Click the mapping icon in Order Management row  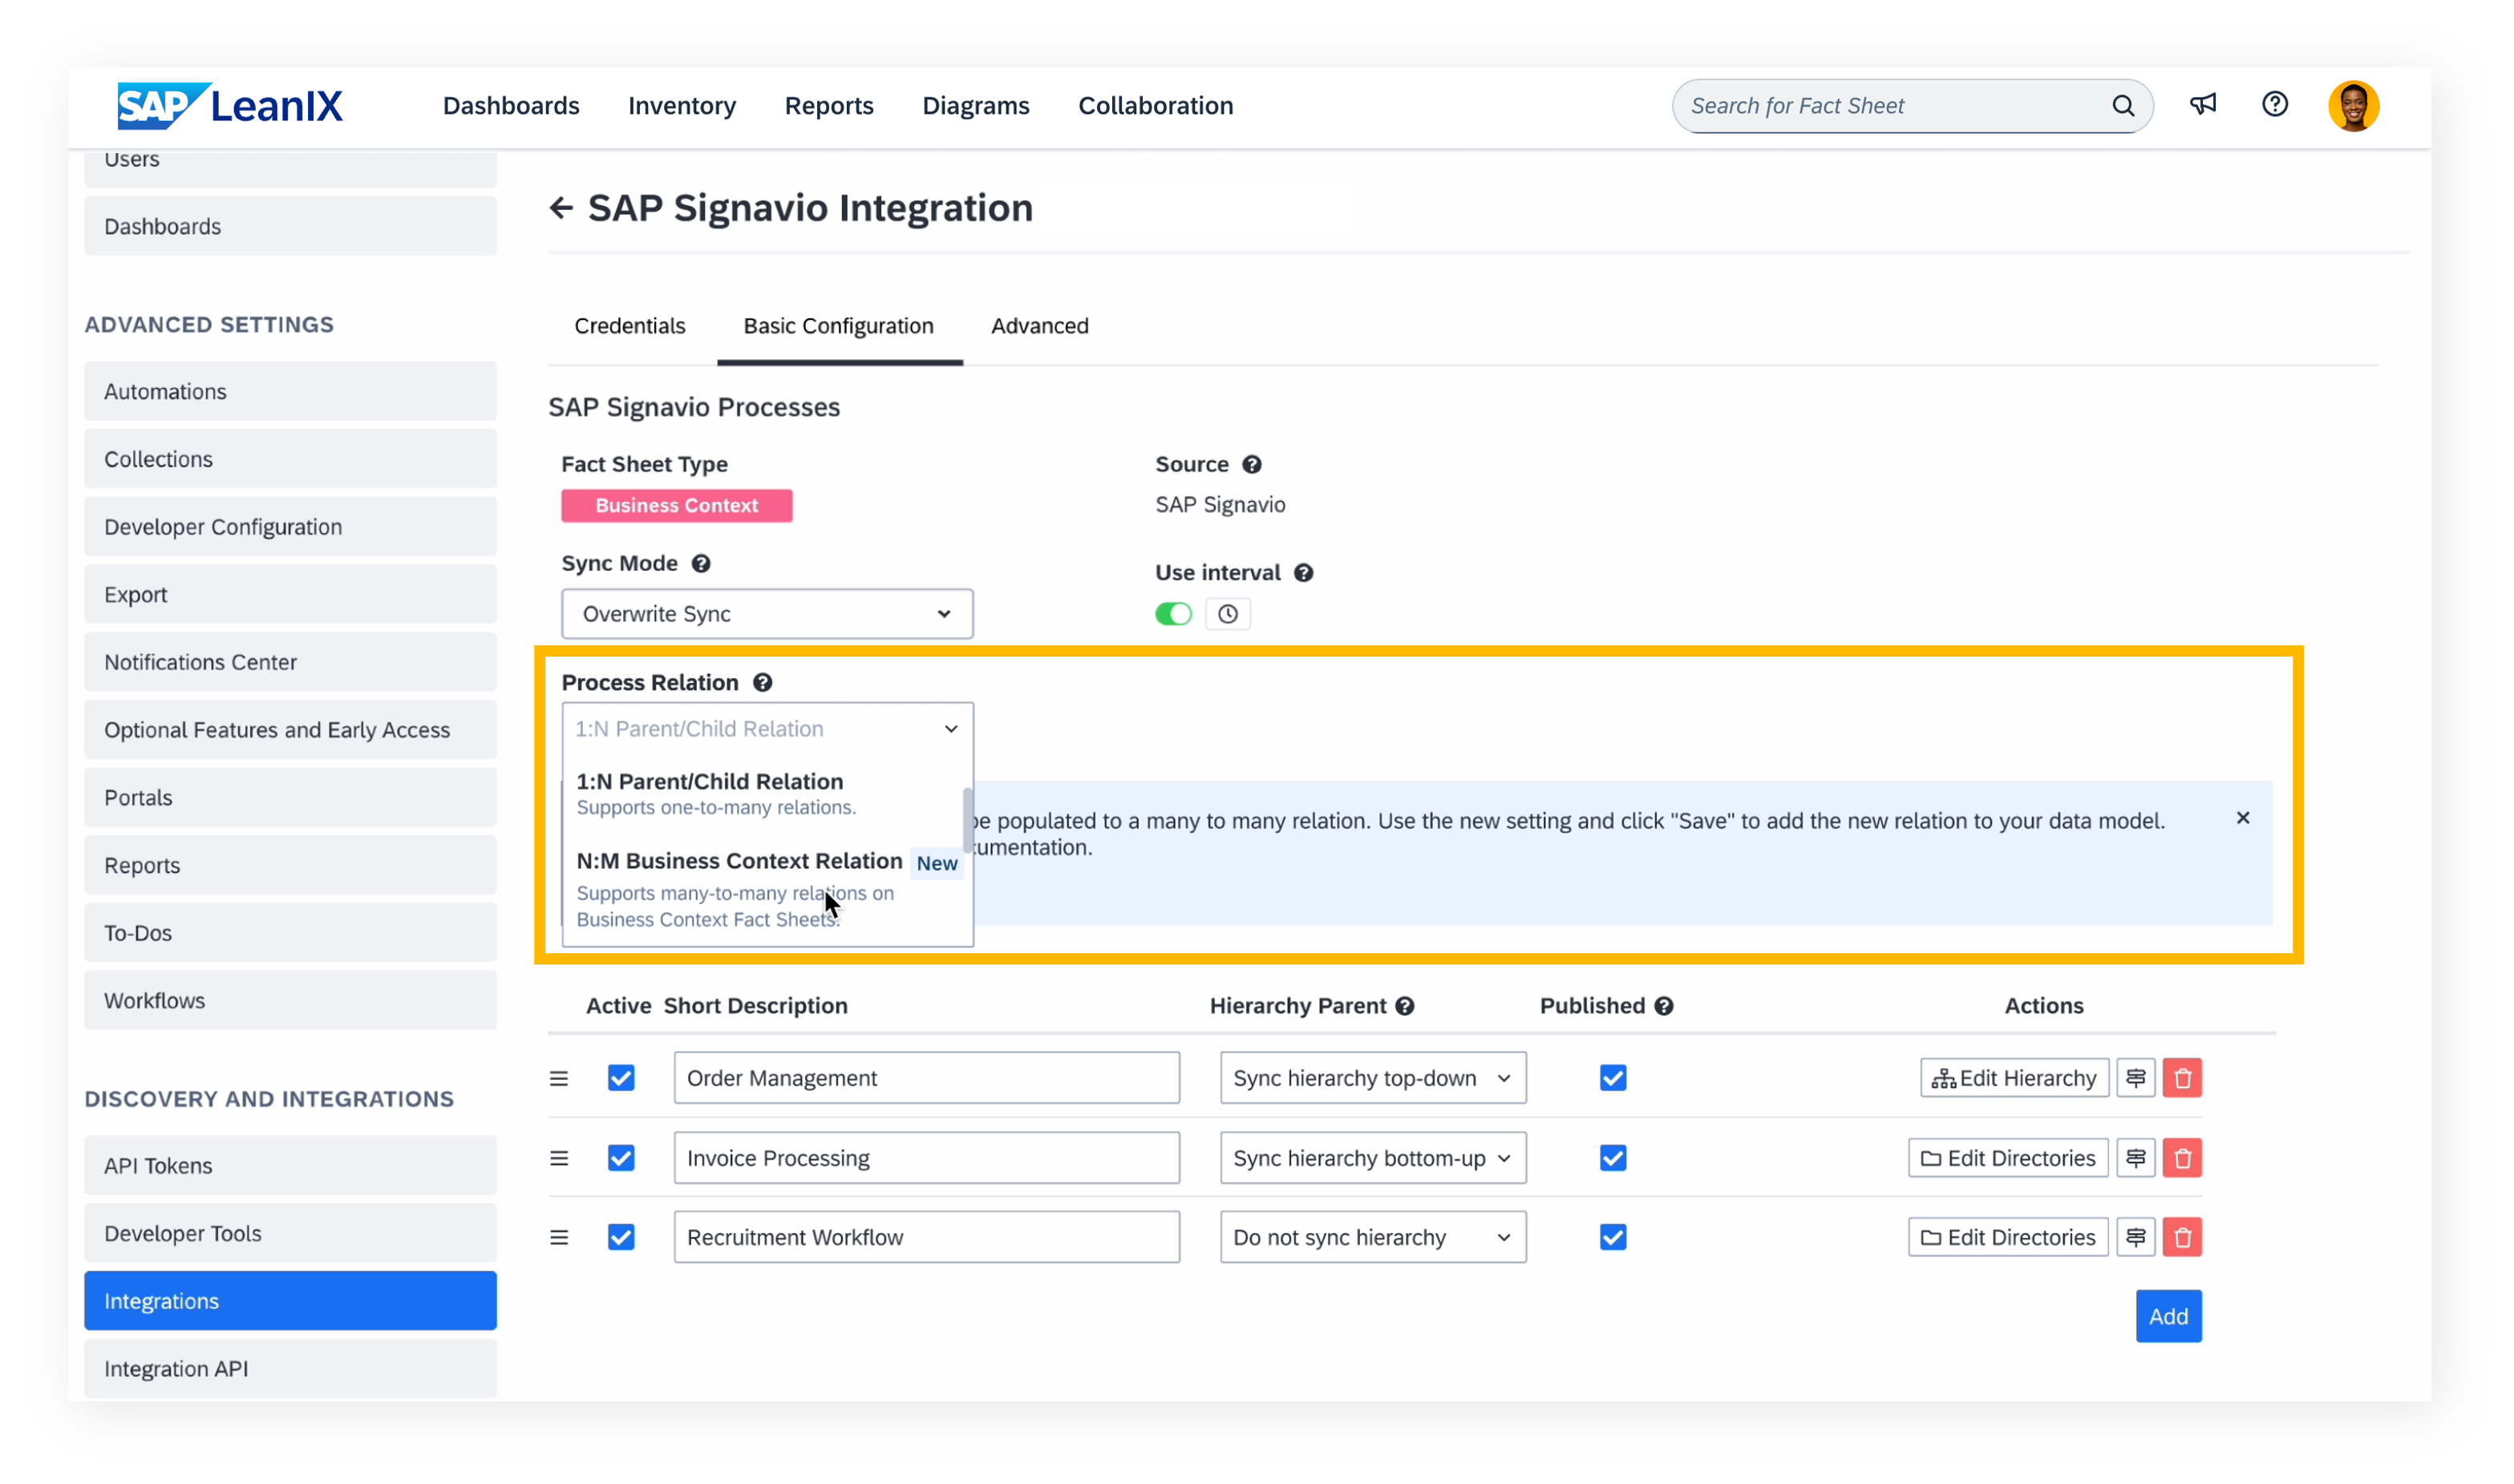[x=2135, y=1078]
